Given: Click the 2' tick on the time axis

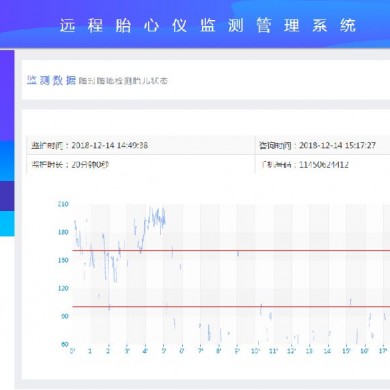Looking at the screenshot, I should (x=108, y=351).
